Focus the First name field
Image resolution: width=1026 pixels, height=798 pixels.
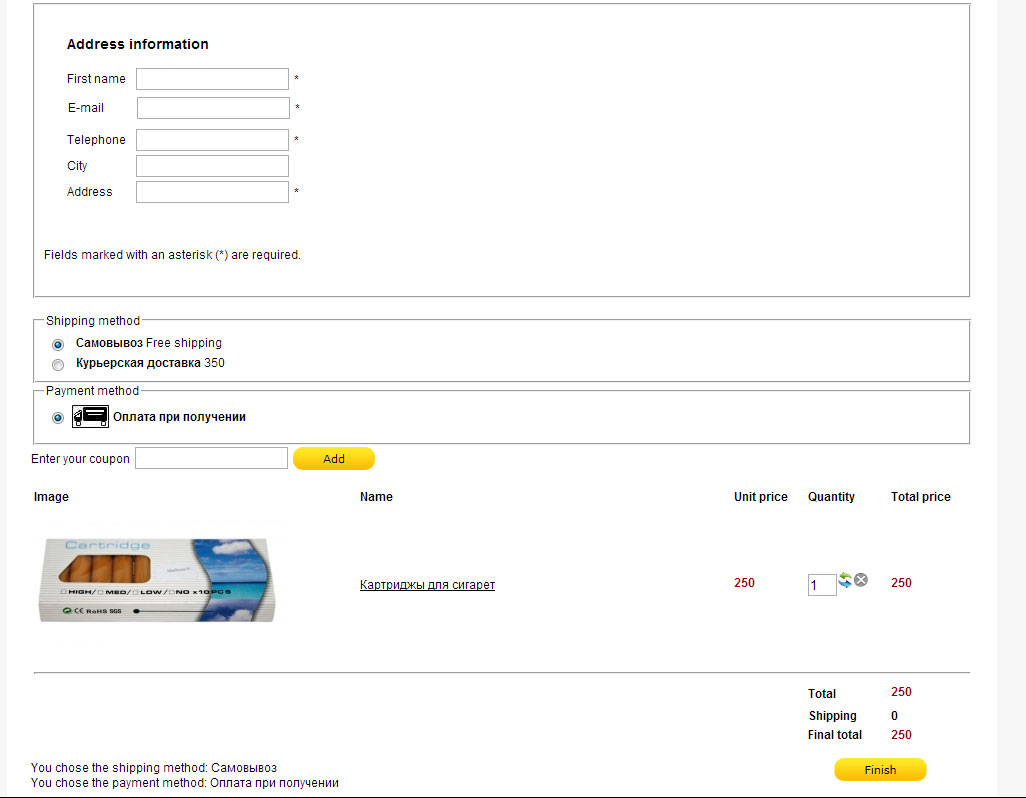tap(212, 79)
